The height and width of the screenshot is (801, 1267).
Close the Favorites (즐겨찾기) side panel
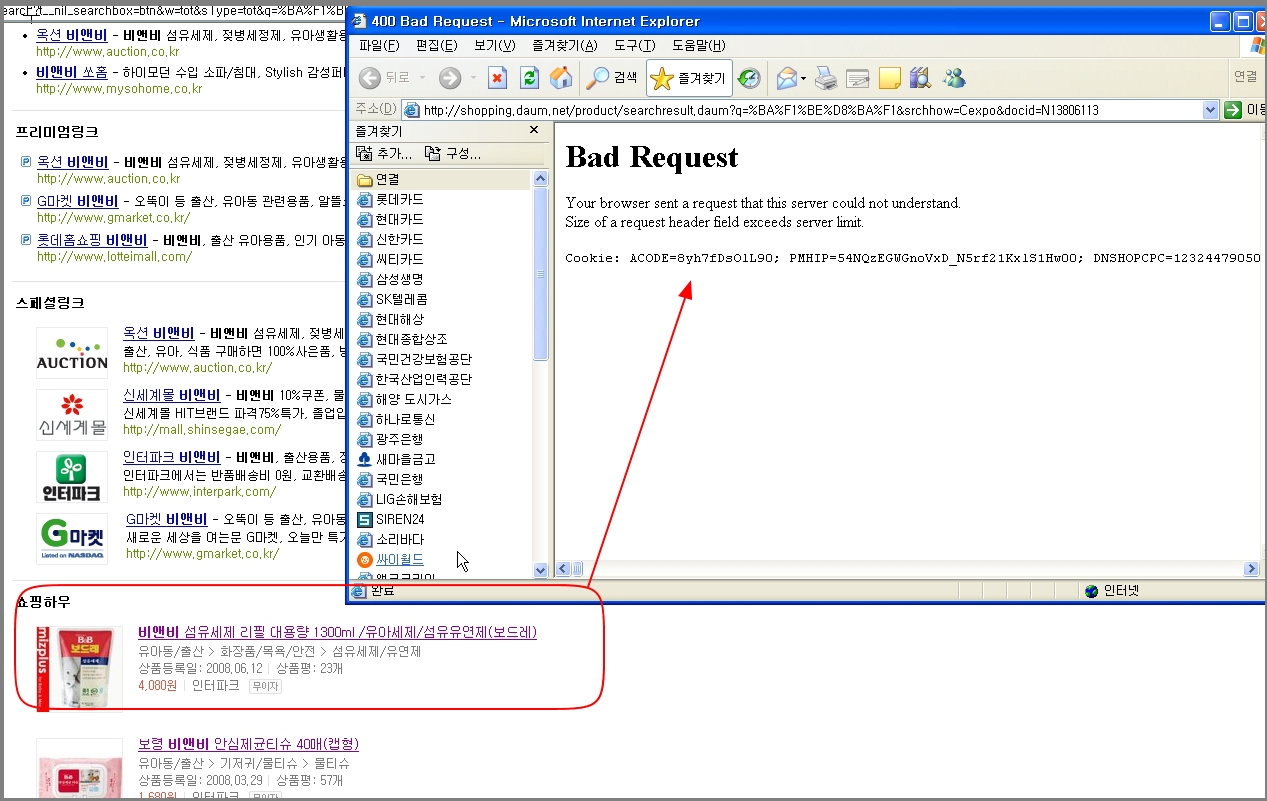534,130
